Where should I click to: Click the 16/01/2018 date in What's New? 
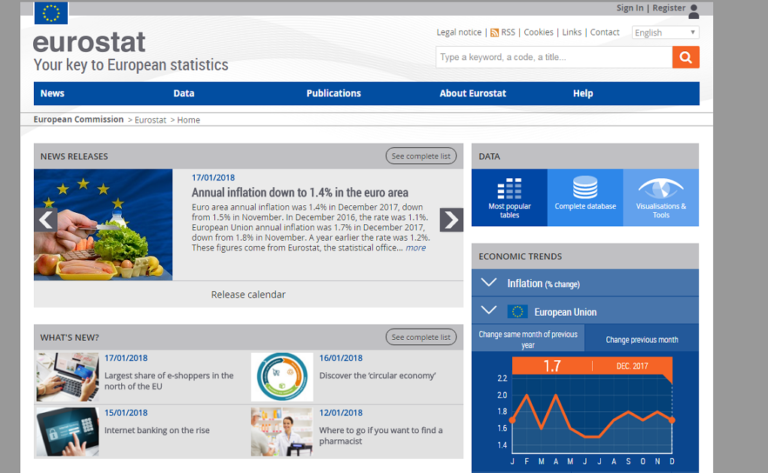pyautogui.click(x=341, y=358)
